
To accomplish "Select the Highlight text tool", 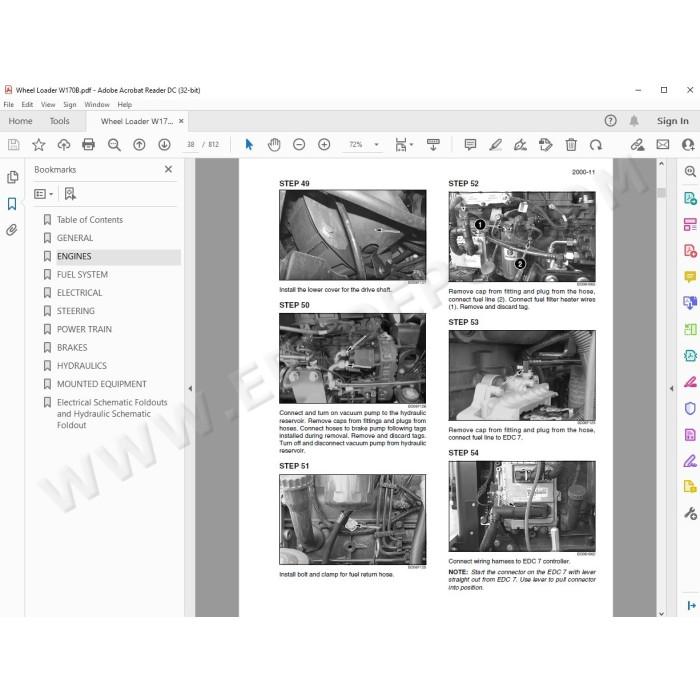I will (495, 145).
